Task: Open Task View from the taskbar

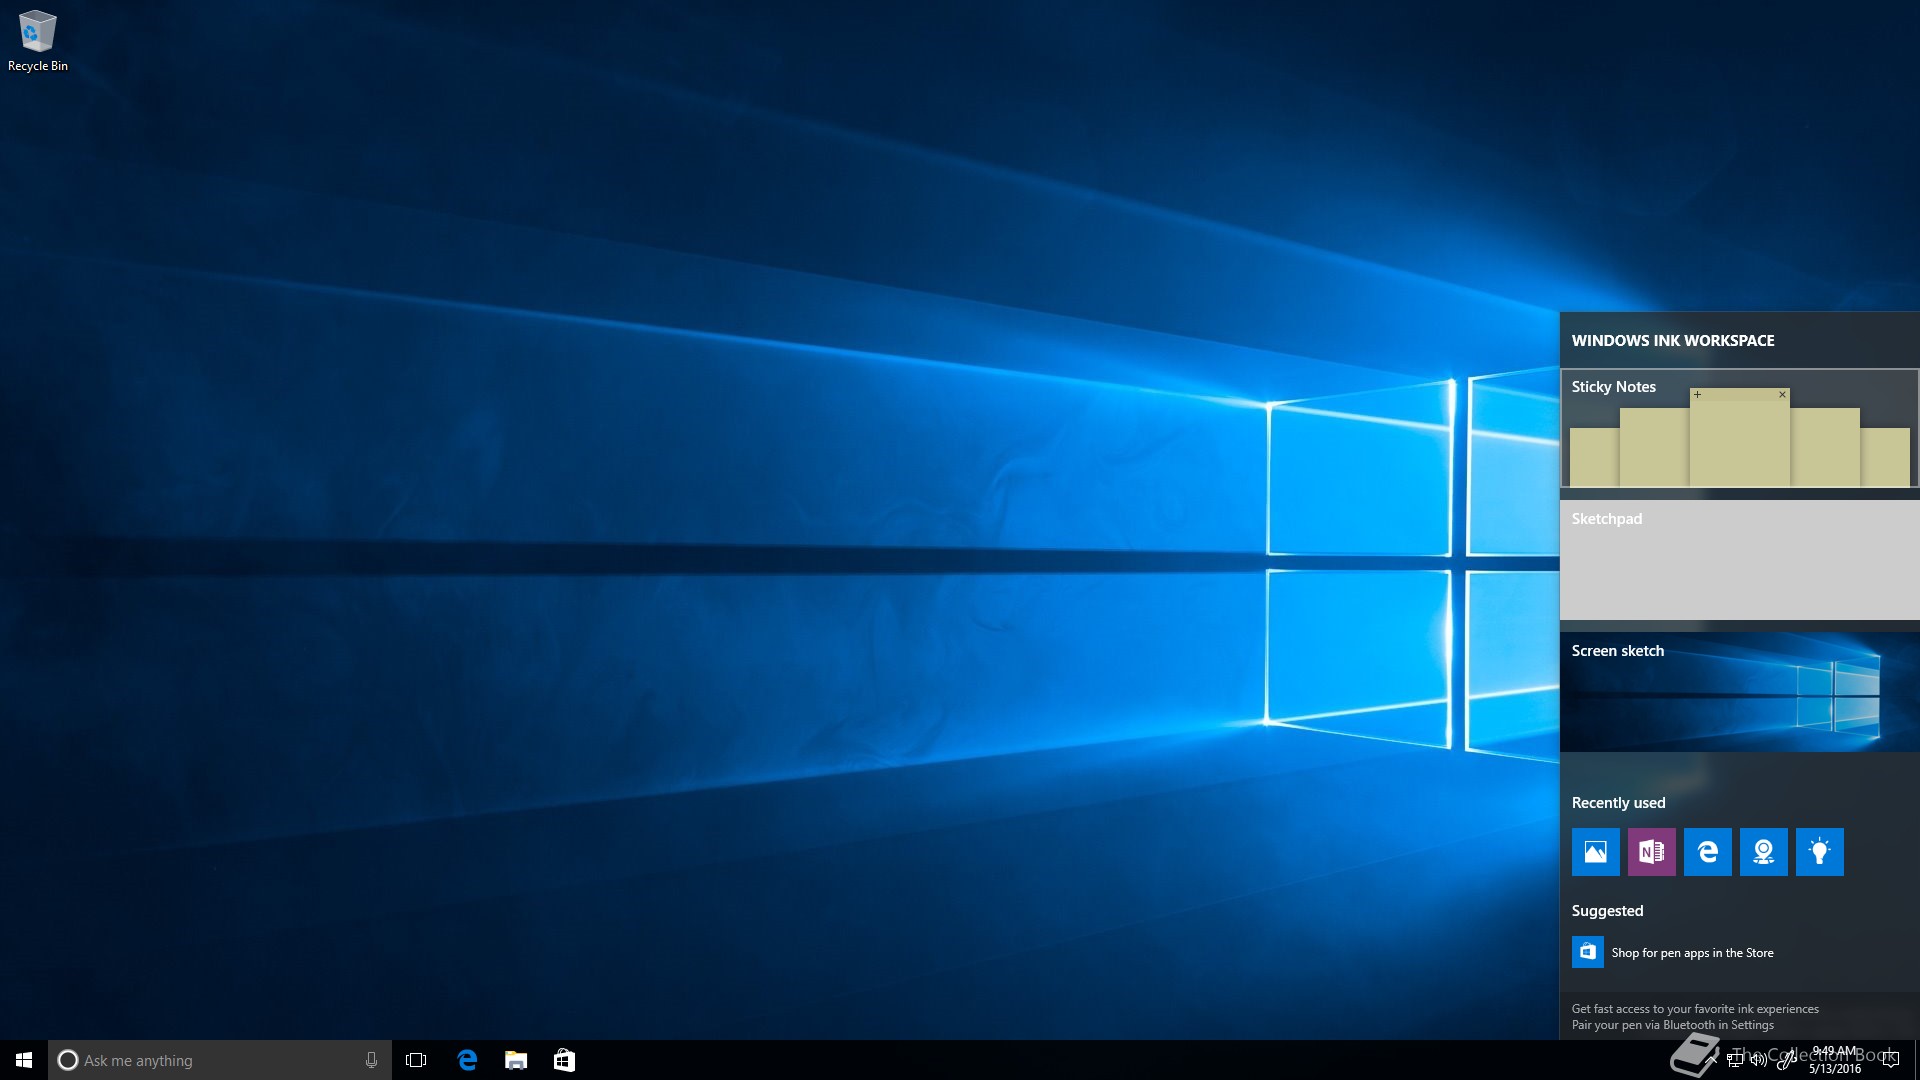Action: pyautogui.click(x=416, y=1060)
